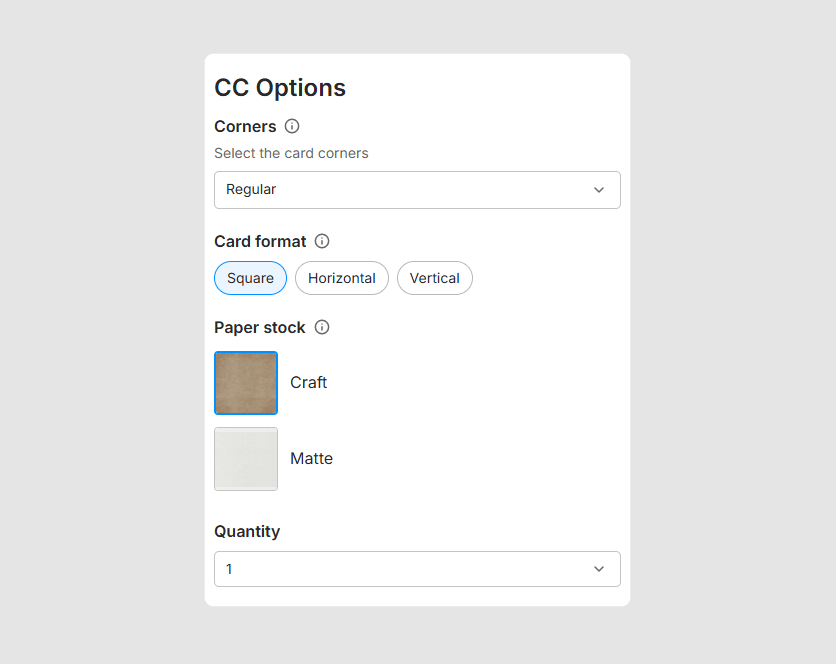836x664 pixels.
Task: Show info tooltip for Card format
Action: click(322, 241)
